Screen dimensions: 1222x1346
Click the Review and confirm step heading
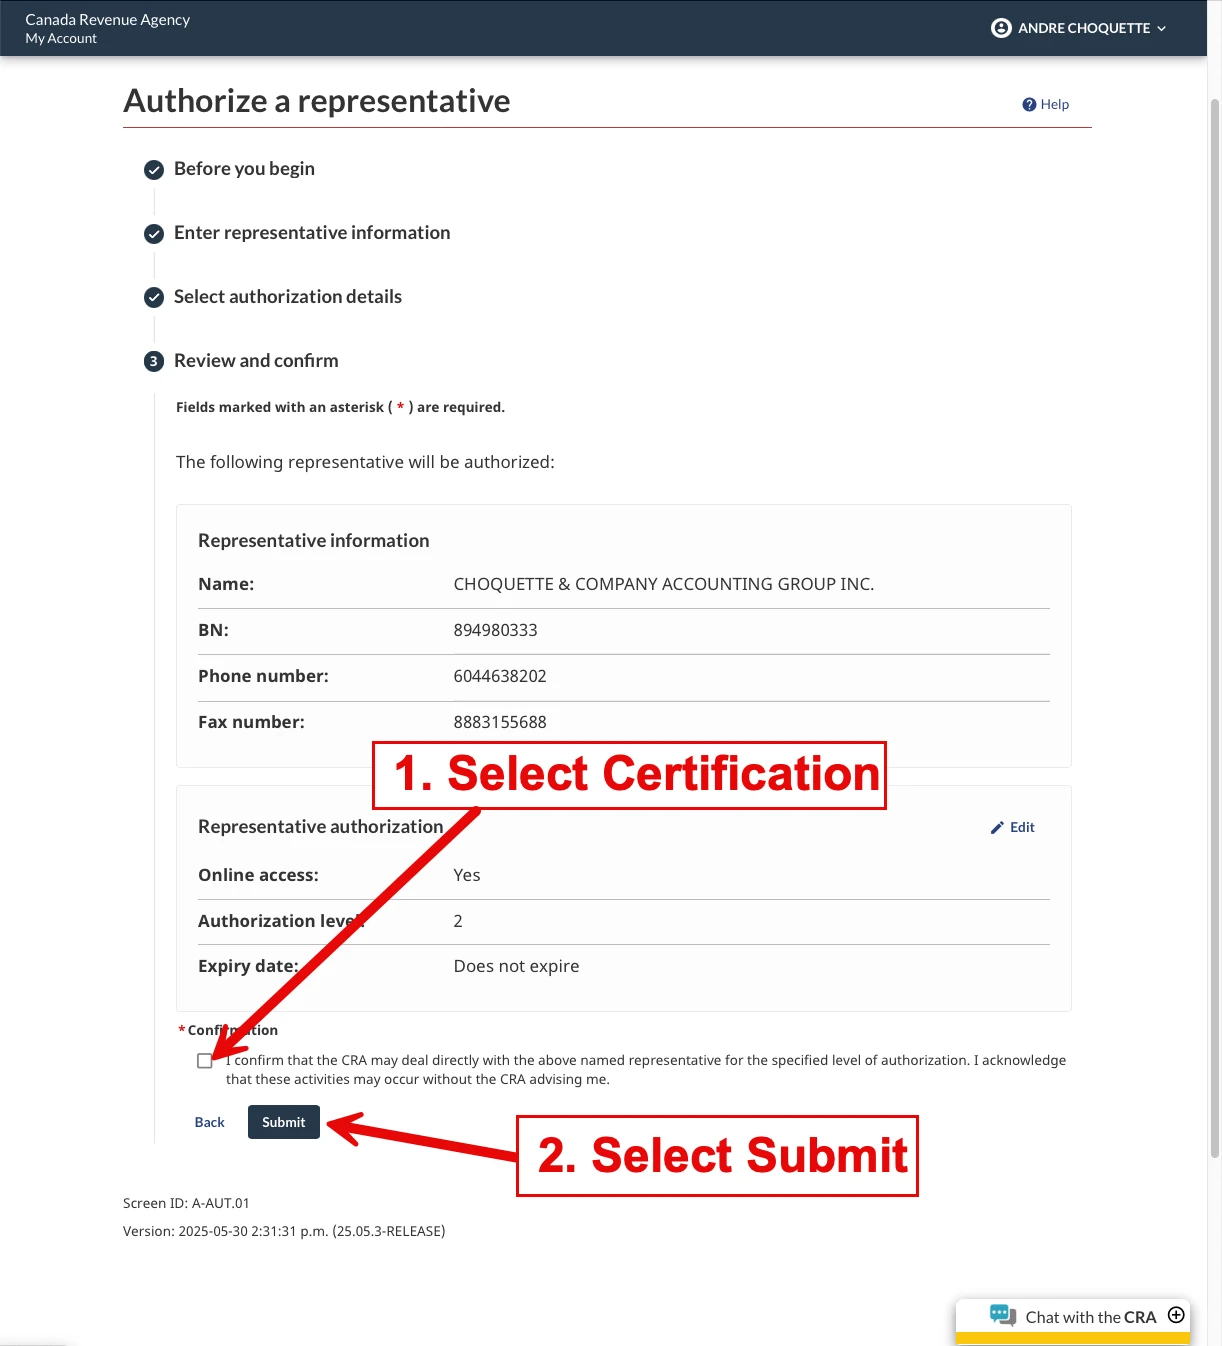click(x=256, y=361)
